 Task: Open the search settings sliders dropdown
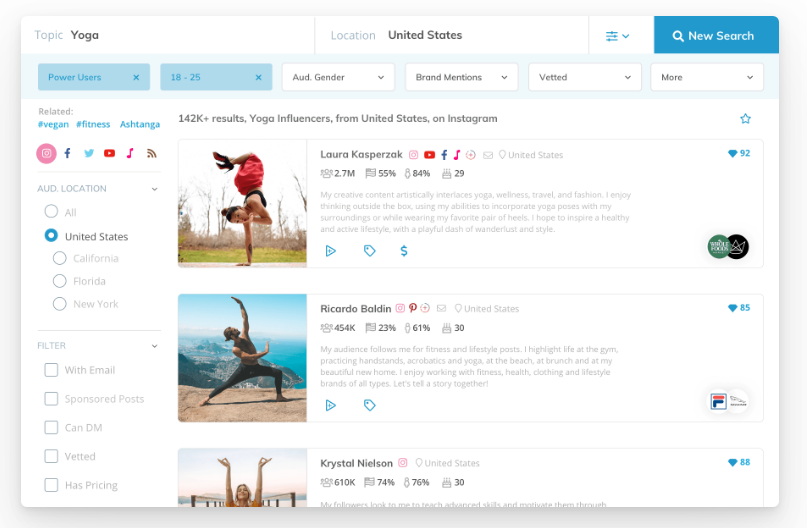(618, 36)
